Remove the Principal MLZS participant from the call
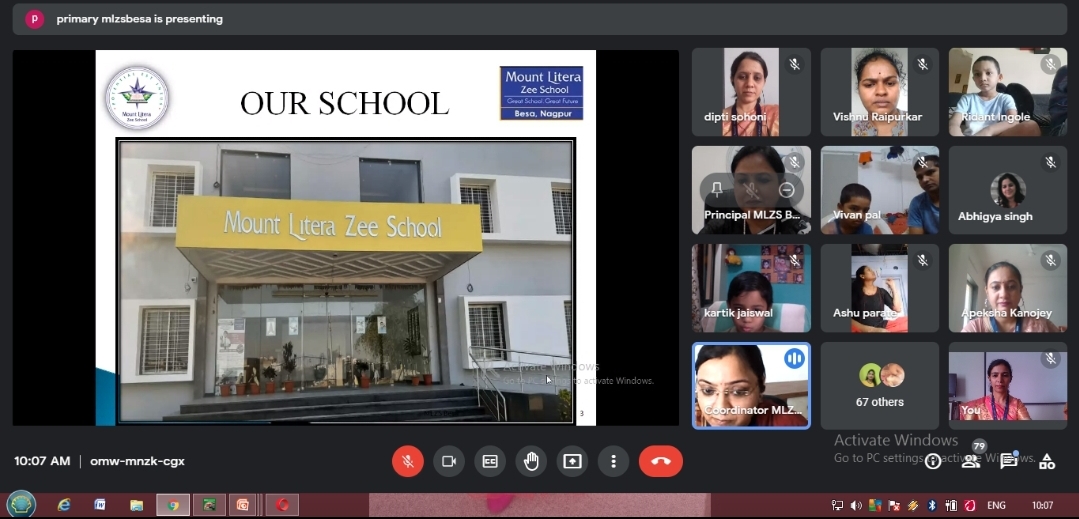This screenshot has height=519, width=1079. tap(787, 190)
